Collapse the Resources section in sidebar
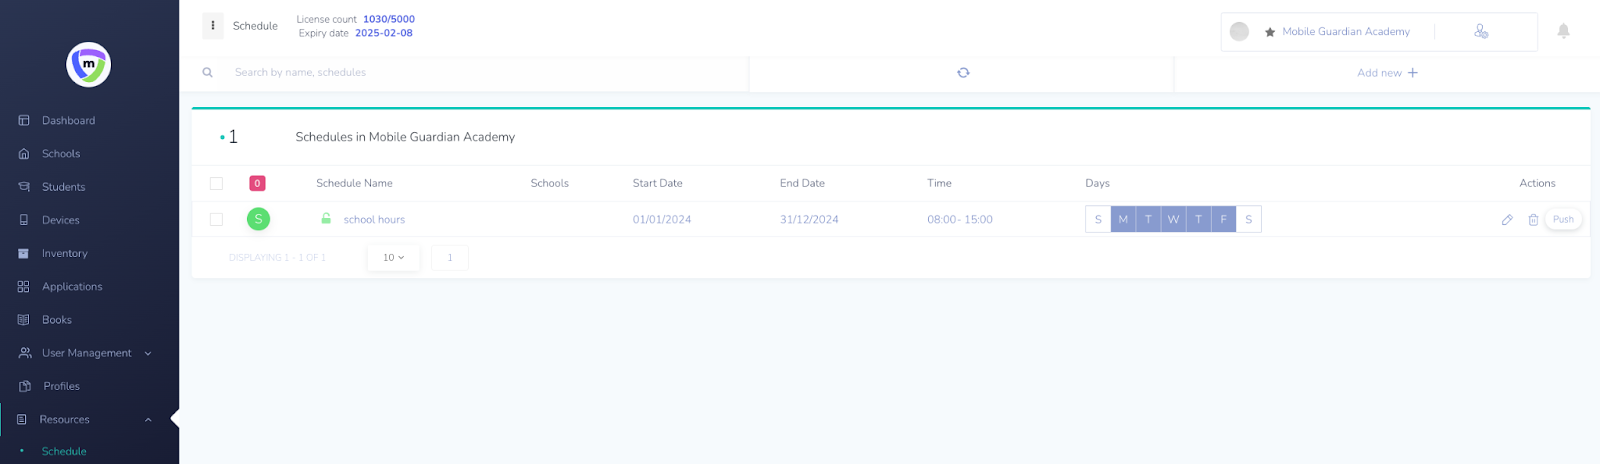1600x464 pixels. (148, 420)
